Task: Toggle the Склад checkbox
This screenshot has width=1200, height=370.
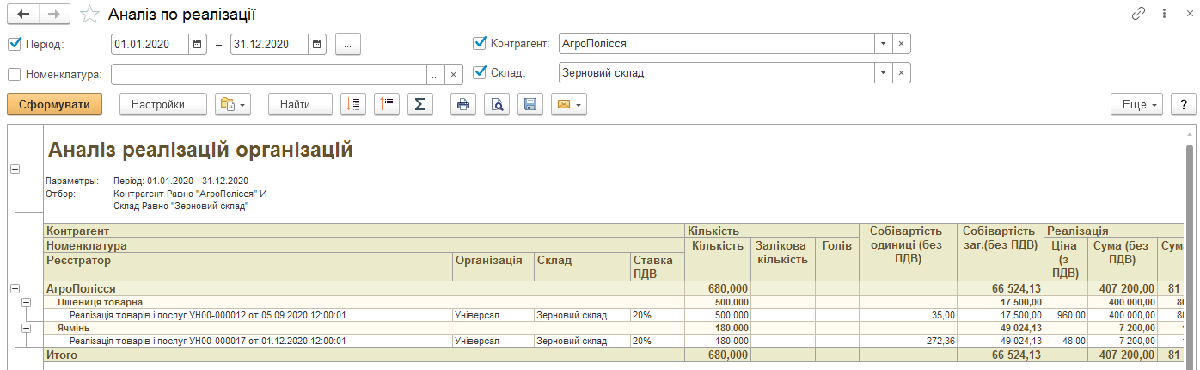Action: coord(480,72)
